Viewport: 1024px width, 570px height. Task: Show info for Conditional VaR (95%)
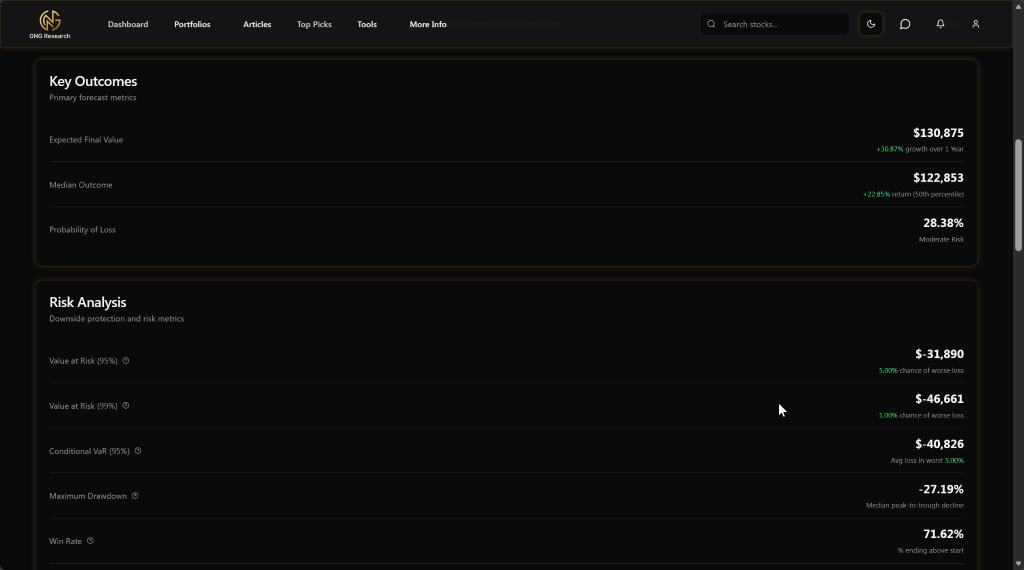tap(138, 451)
